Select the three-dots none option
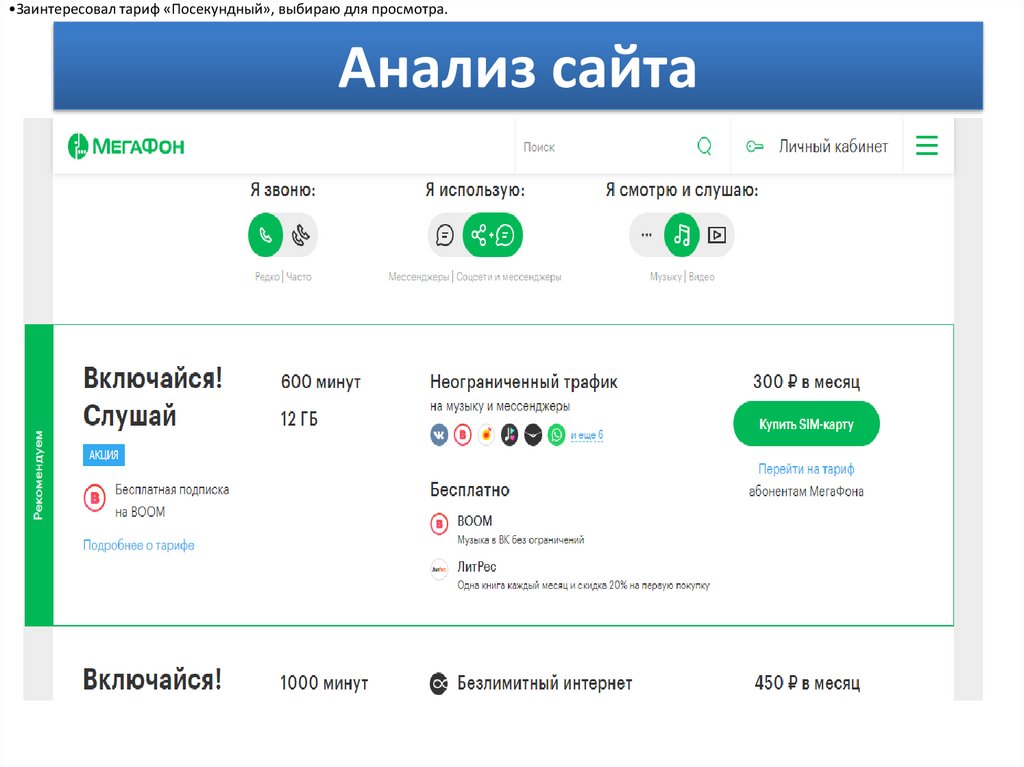1024x767 pixels. click(x=647, y=235)
